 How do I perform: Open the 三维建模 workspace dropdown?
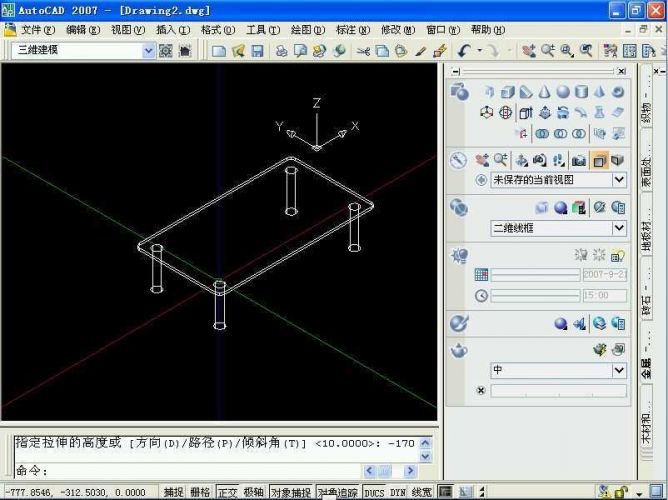[149, 50]
